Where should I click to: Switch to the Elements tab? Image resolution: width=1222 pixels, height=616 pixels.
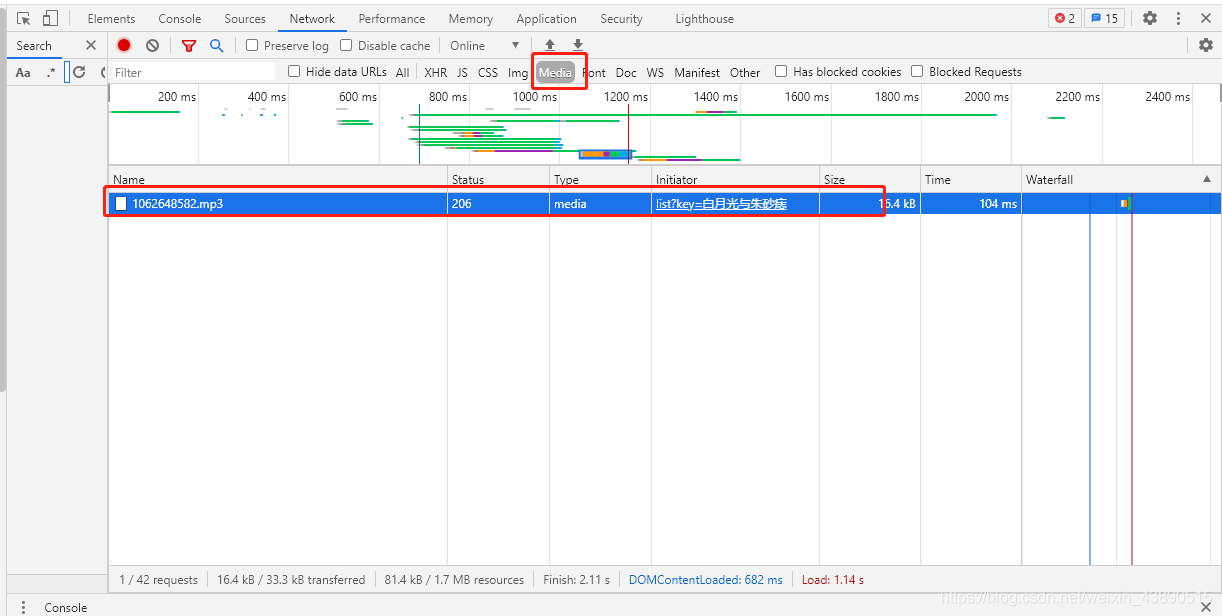click(x=111, y=18)
